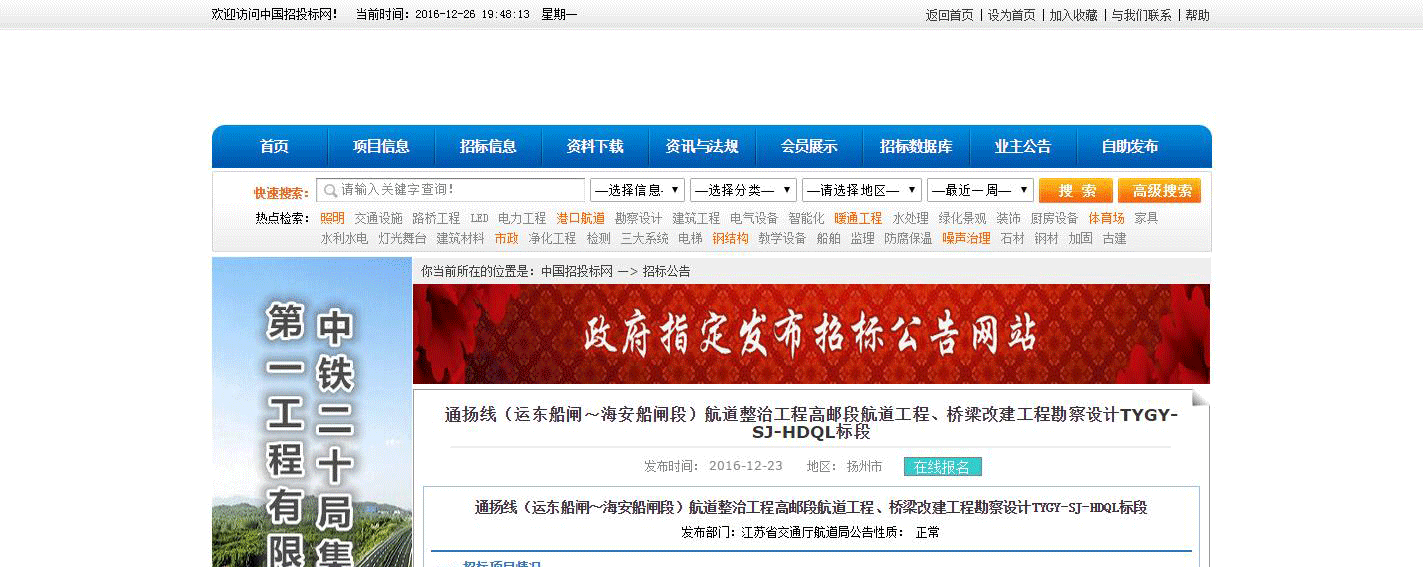The height and width of the screenshot is (567, 1423).
Task: Click the 钢材 hot keyword
Action: pos(1046,239)
